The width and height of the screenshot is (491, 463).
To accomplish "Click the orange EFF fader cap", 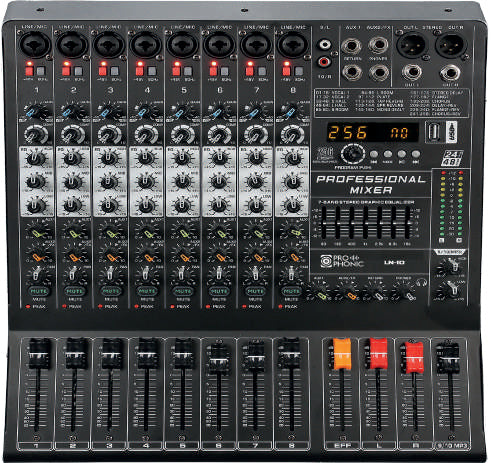I will click(x=342, y=354).
